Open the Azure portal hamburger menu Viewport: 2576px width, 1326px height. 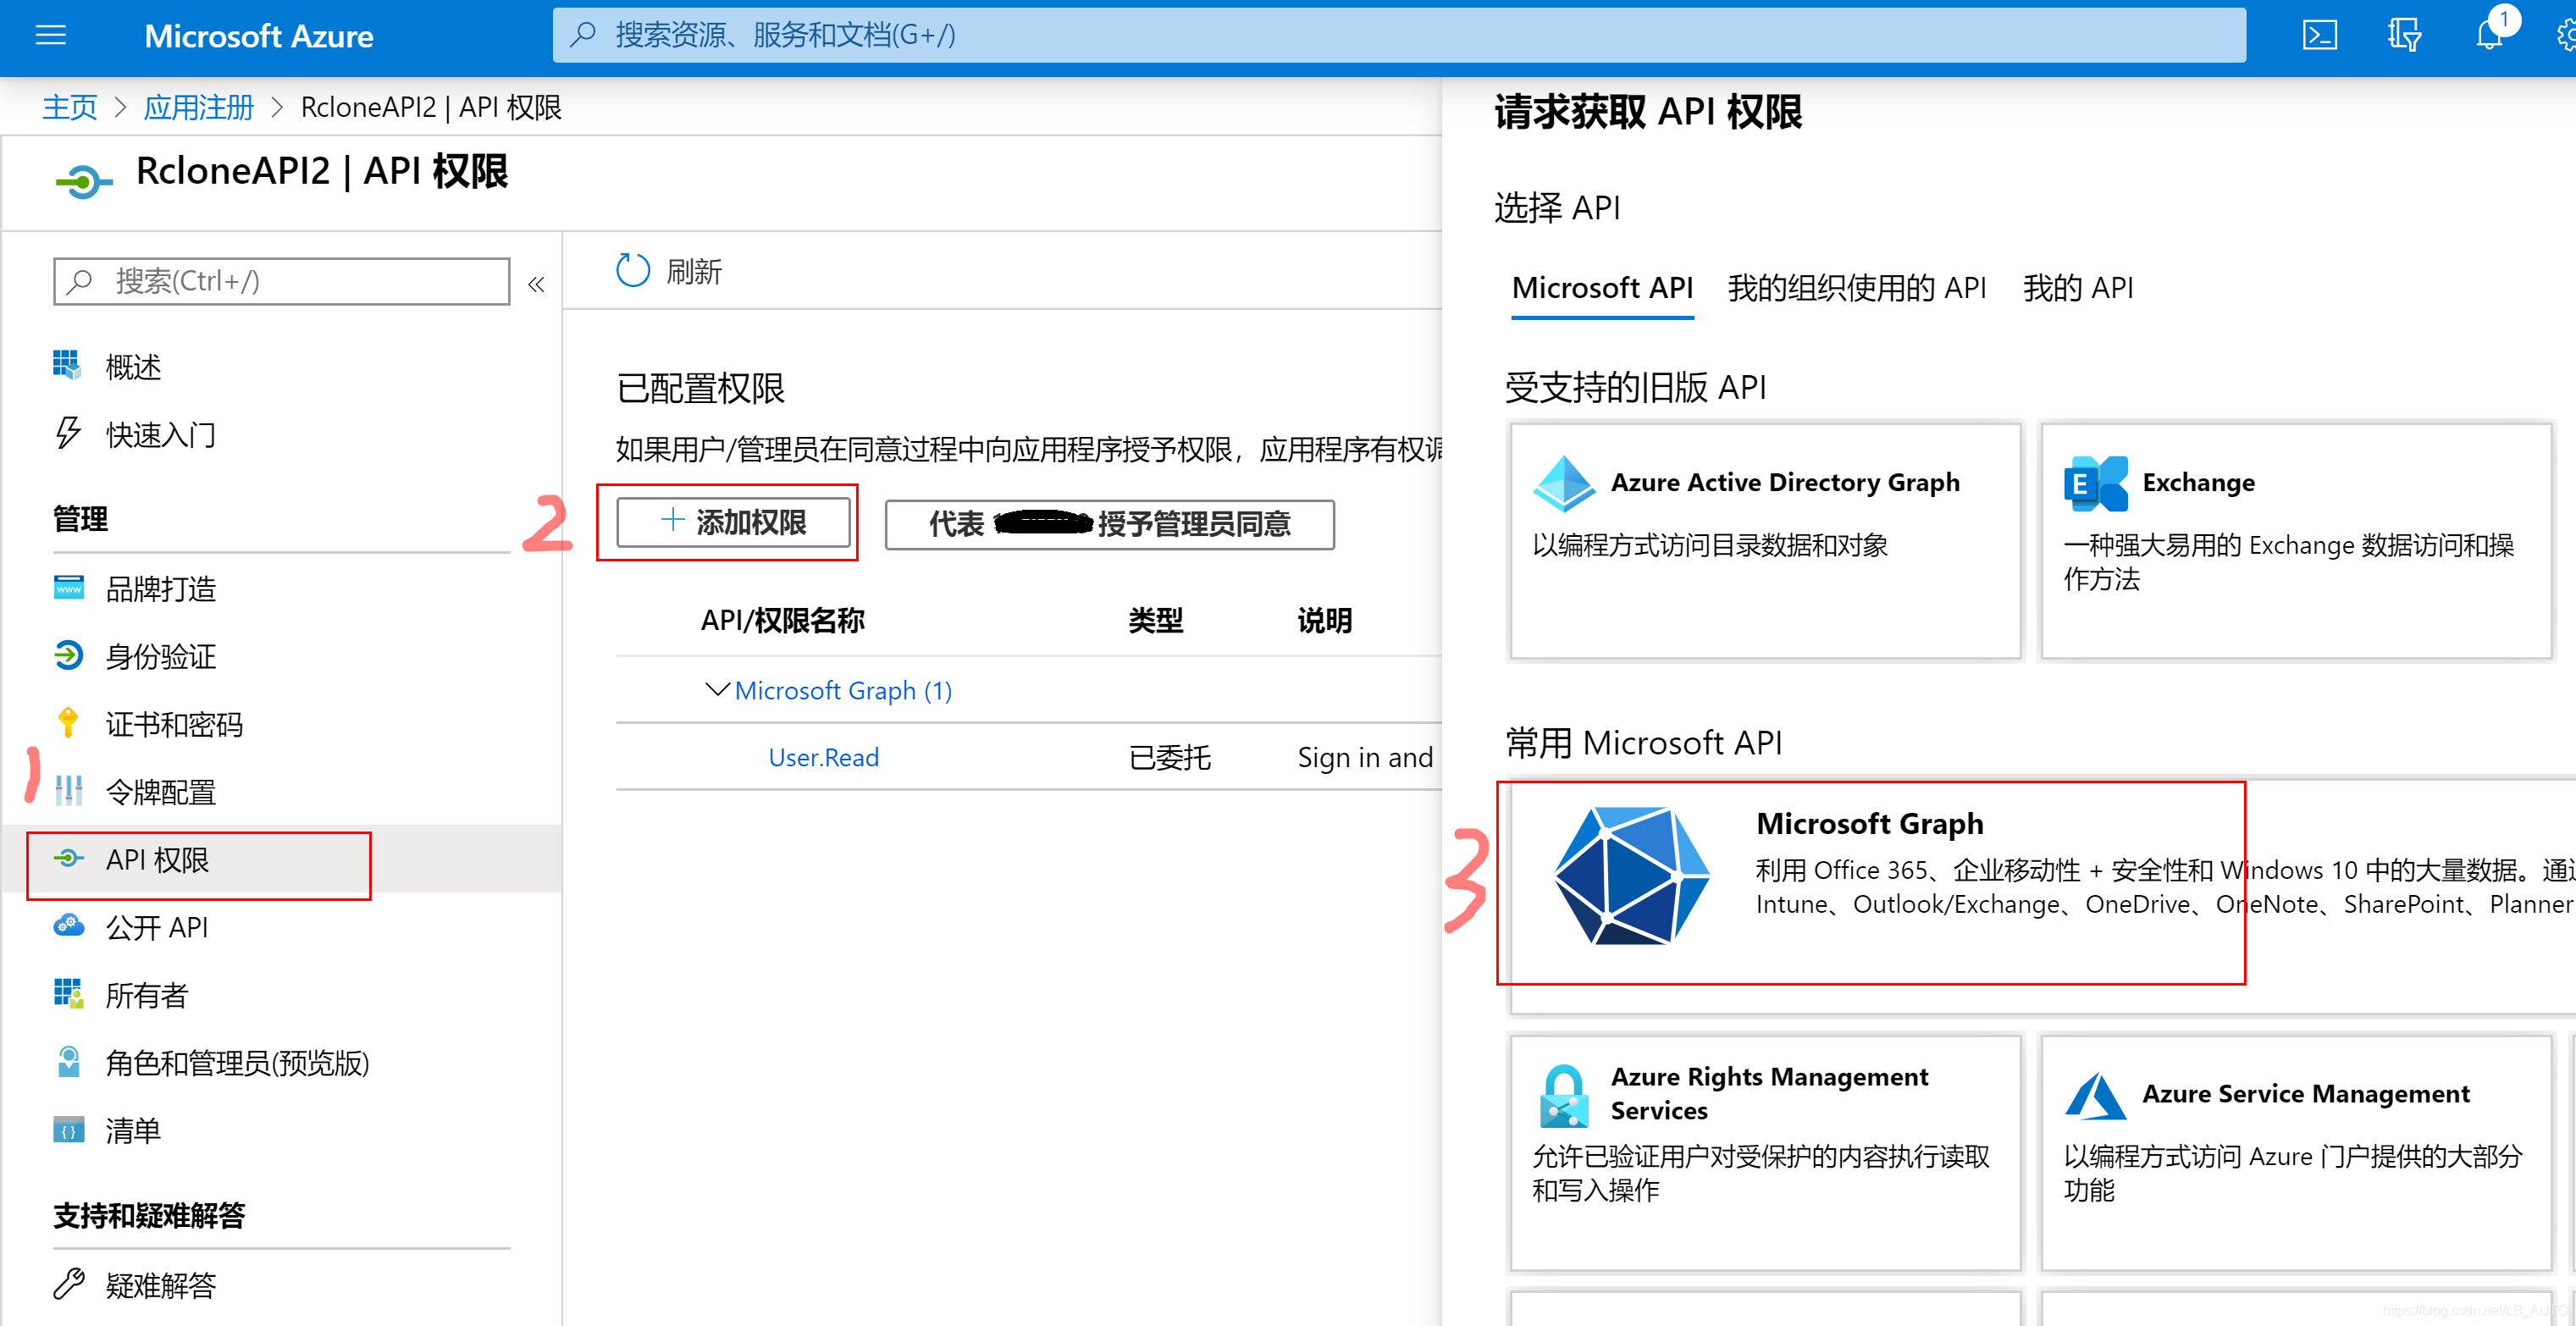point(49,35)
